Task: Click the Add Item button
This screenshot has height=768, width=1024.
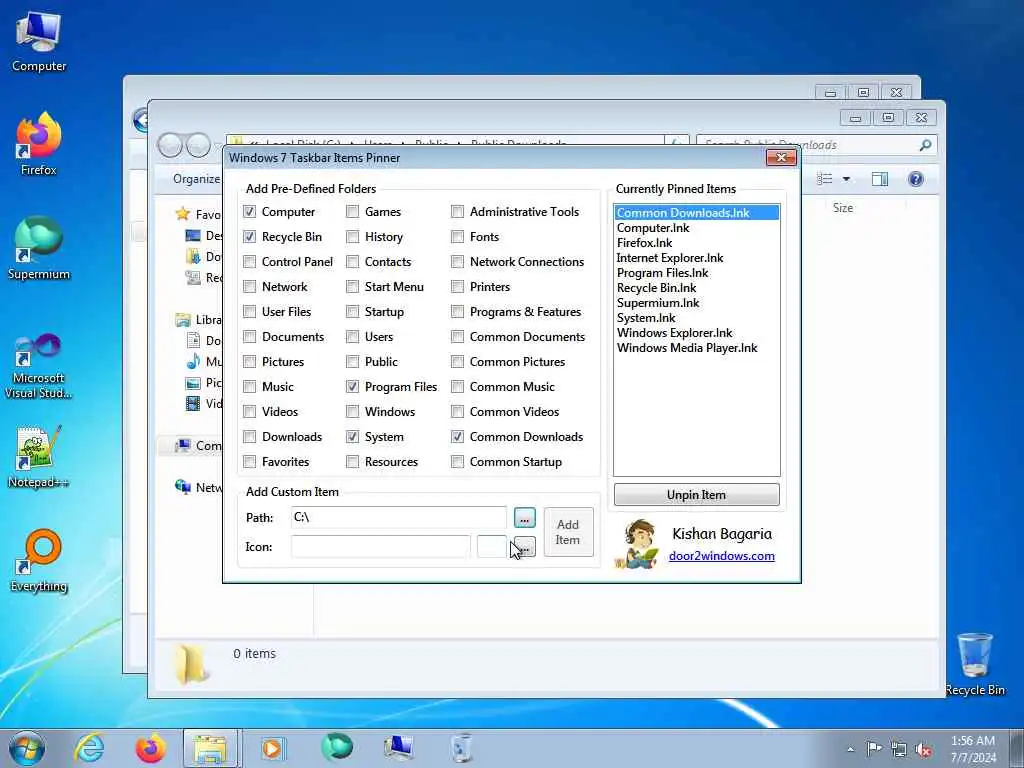Action: (x=568, y=532)
